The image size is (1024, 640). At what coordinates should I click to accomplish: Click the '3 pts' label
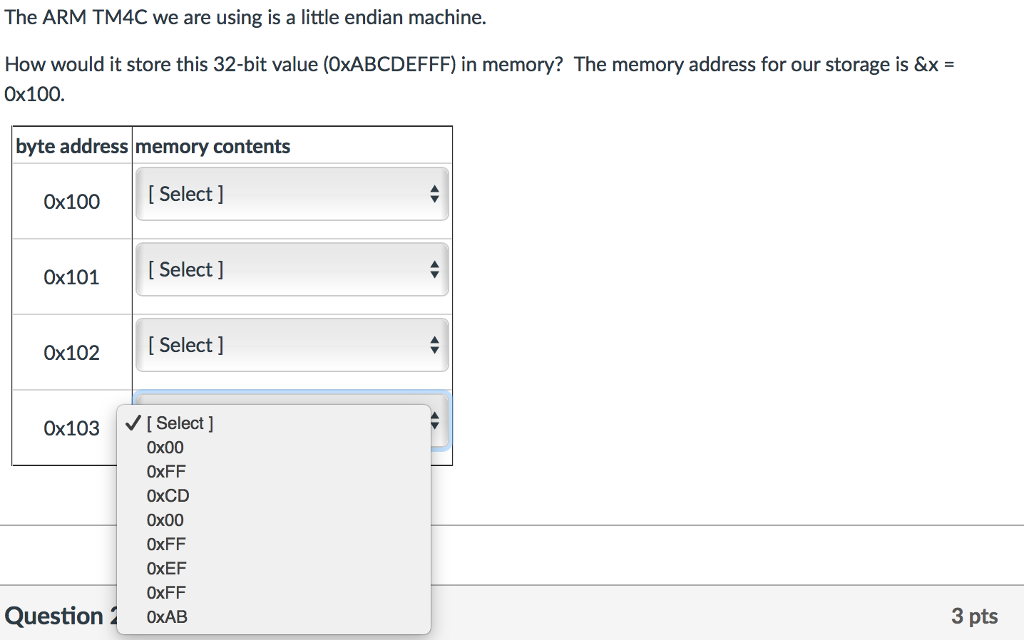click(974, 616)
